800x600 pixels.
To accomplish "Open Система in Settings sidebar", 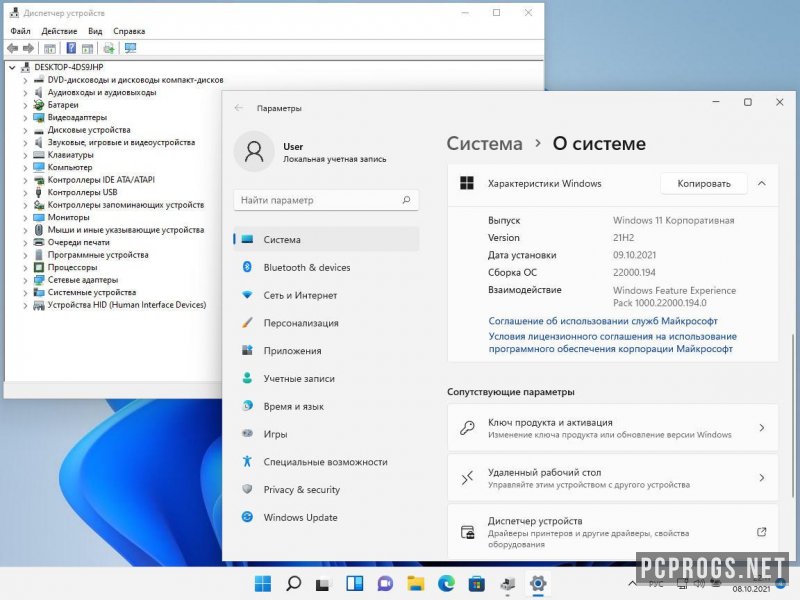I will coord(326,239).
